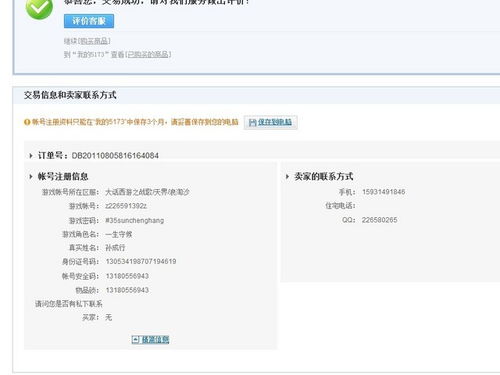500x375 pixels.
Task: Click the 保存到电脑 link
Action: 275,122
